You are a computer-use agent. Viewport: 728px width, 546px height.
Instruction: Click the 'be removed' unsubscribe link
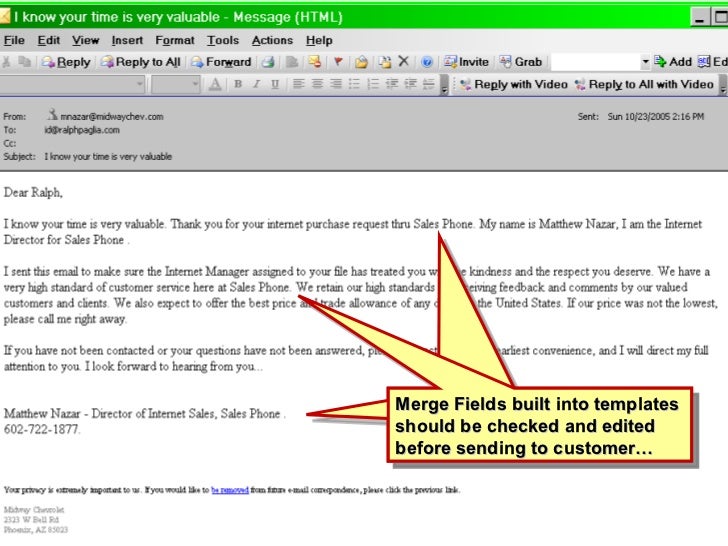[230, 490]
